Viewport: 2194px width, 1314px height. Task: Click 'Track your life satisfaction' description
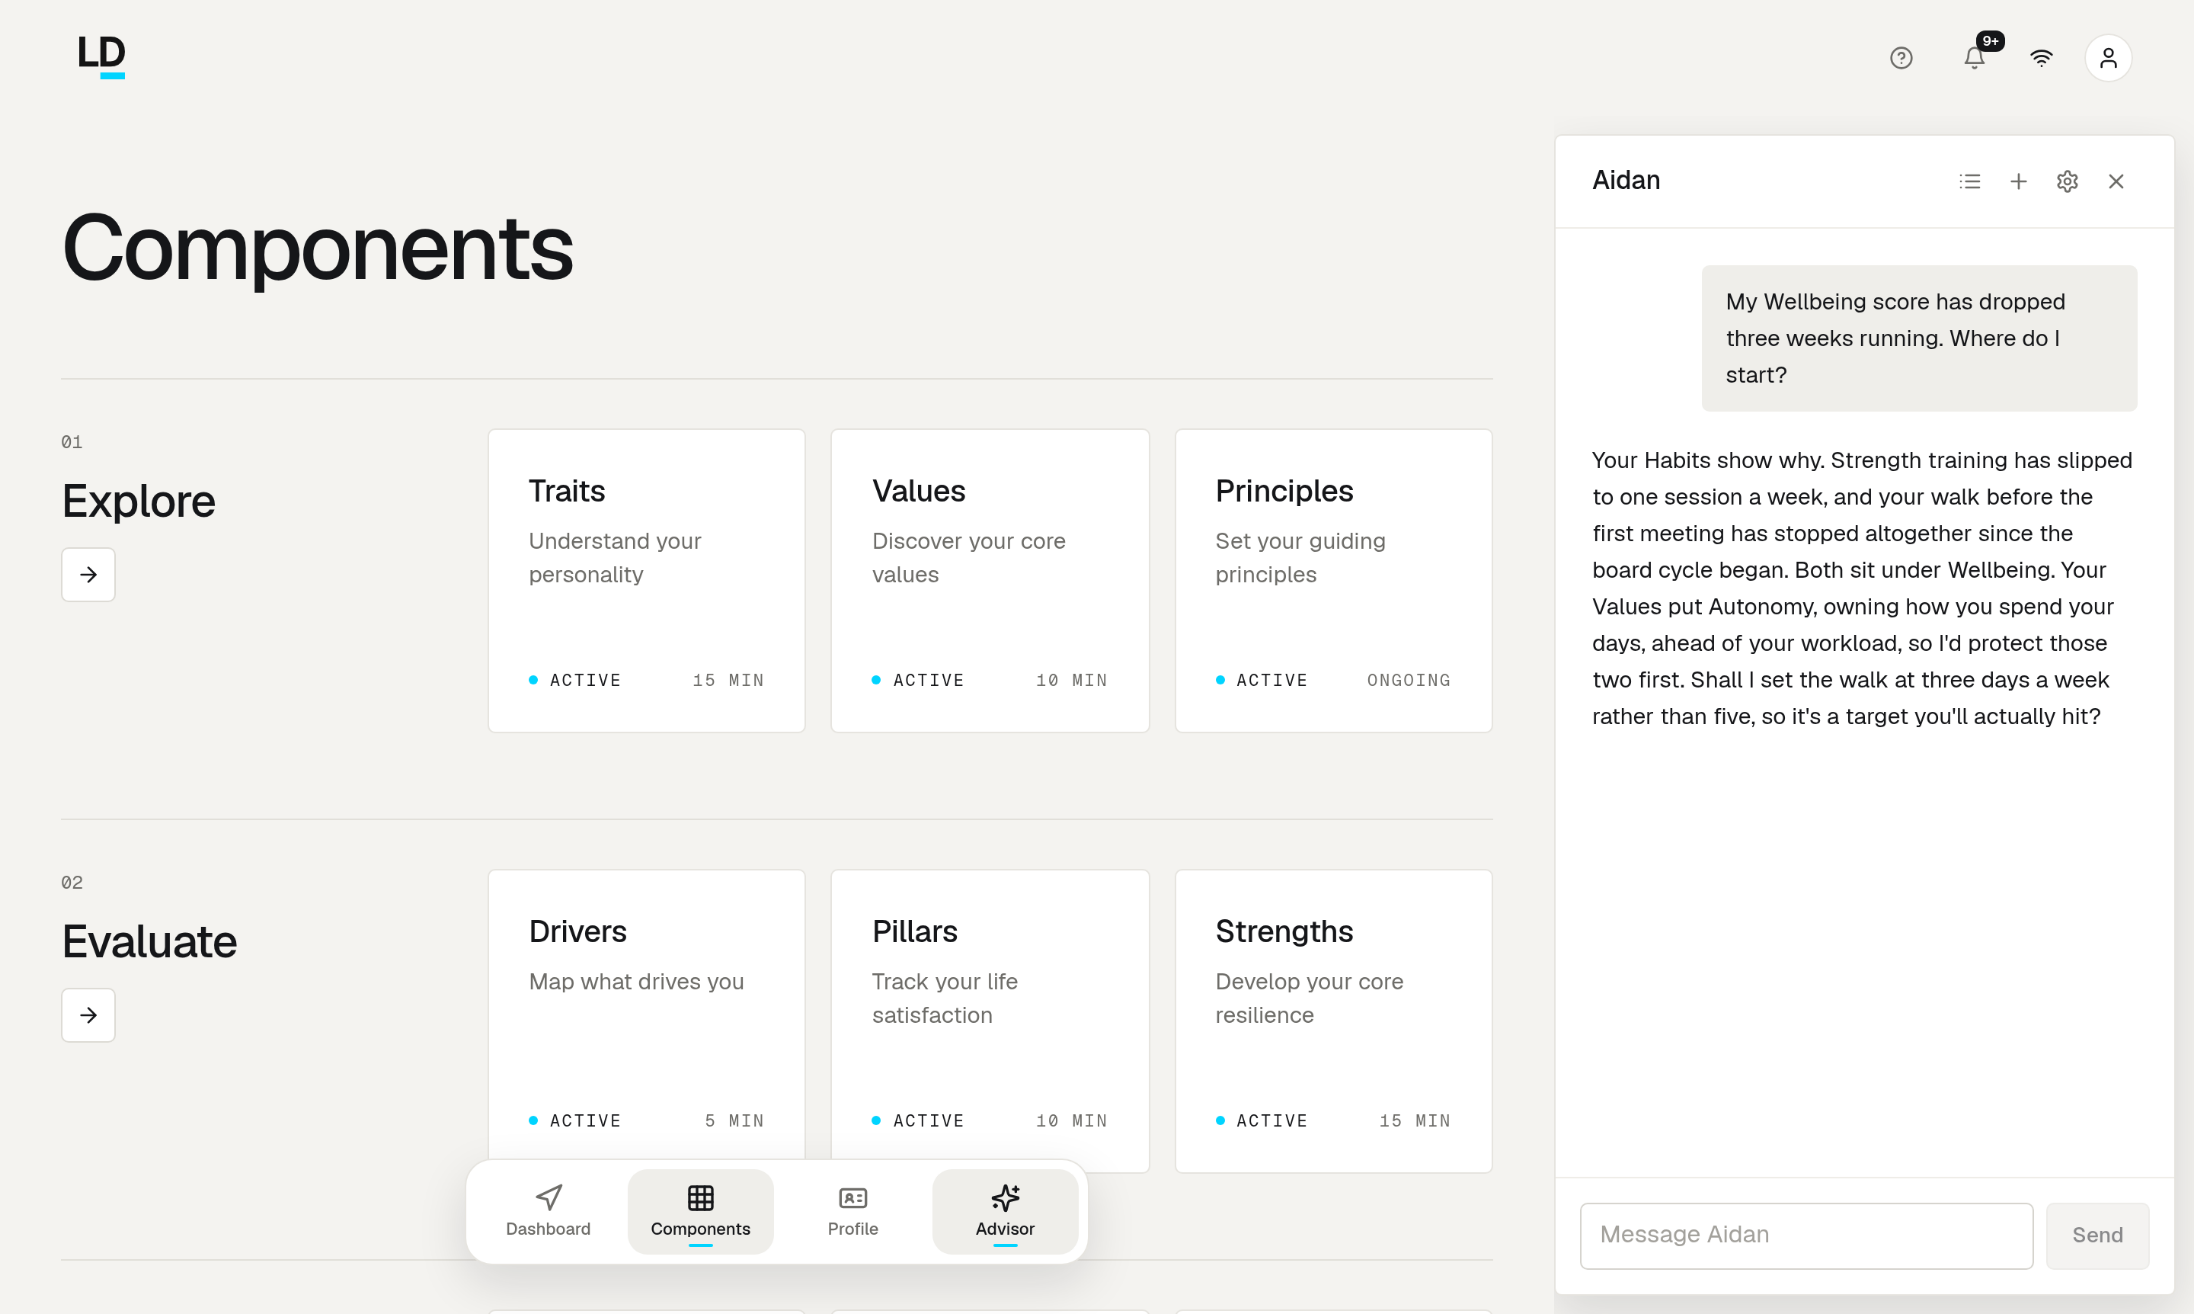tap(945, 998)
